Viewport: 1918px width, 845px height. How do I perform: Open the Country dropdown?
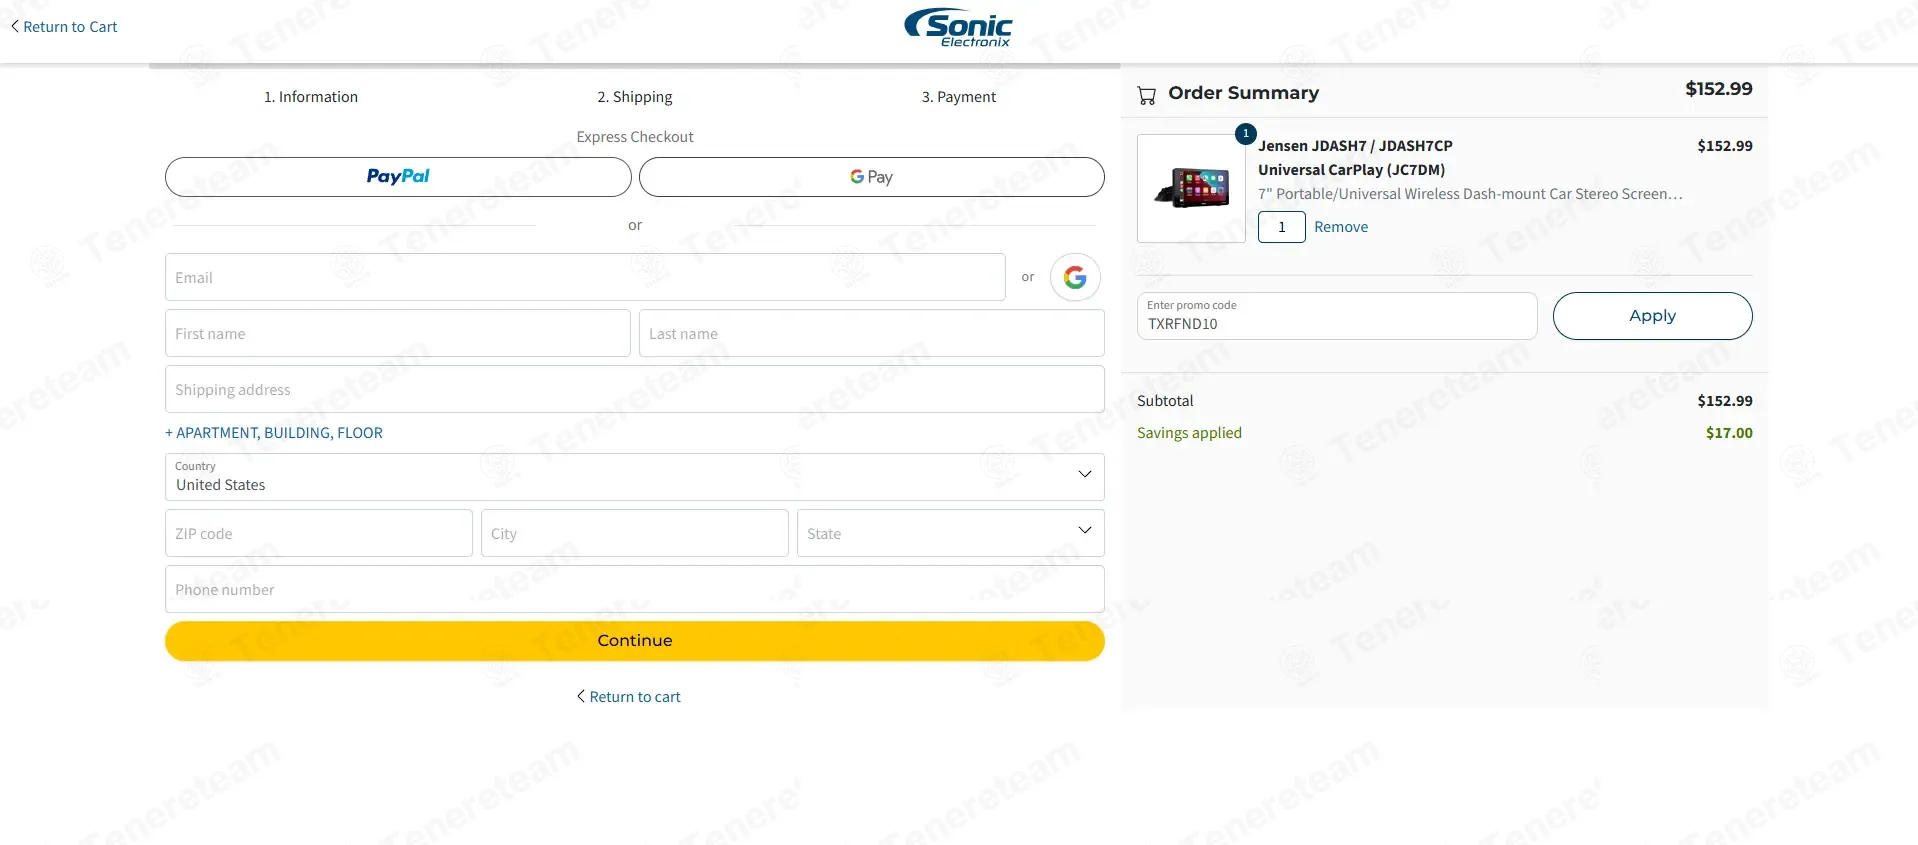tap(634, 477)
